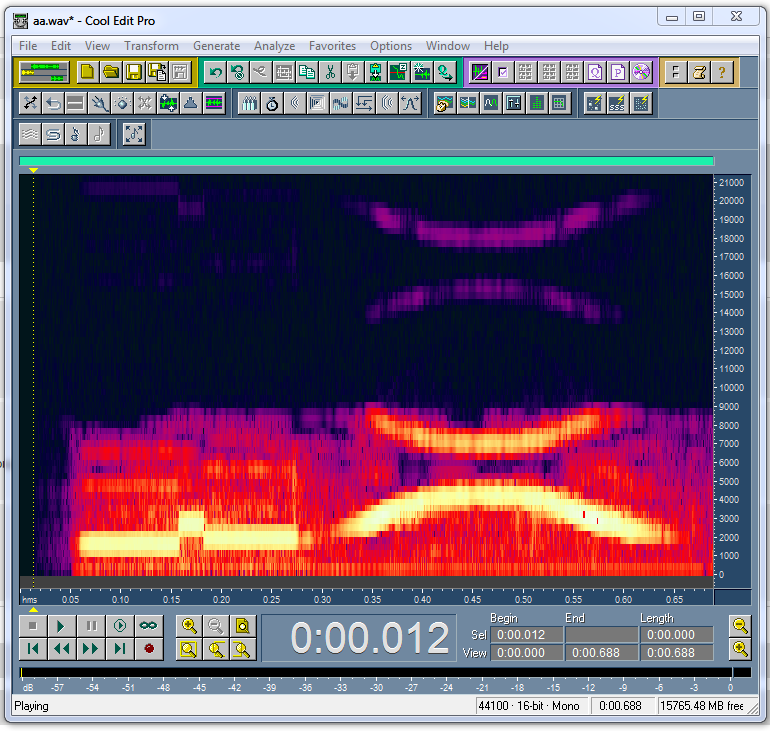Click the CD player icon
This screenshot has width=770, height=731.
(x=641, y=72)
